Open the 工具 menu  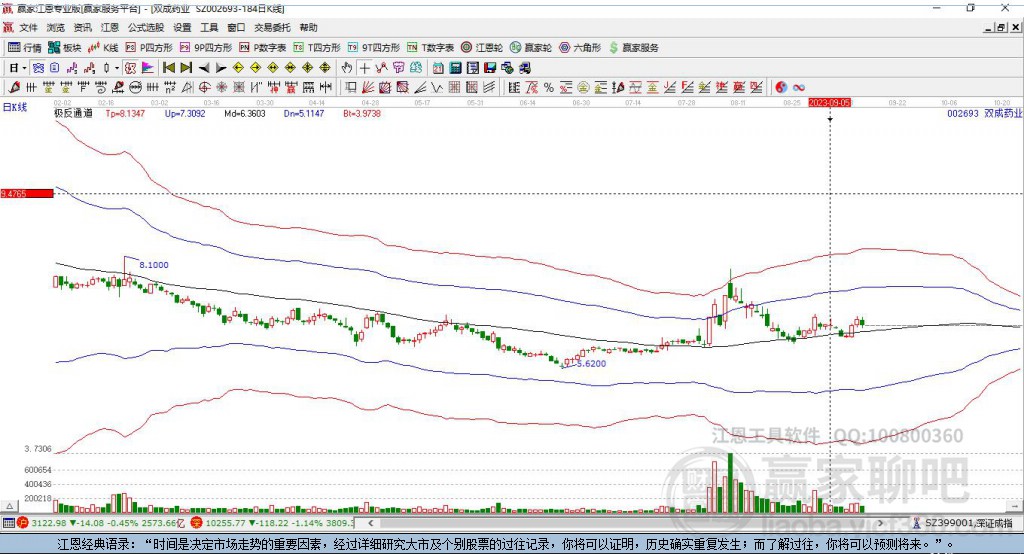click(209, 27)
